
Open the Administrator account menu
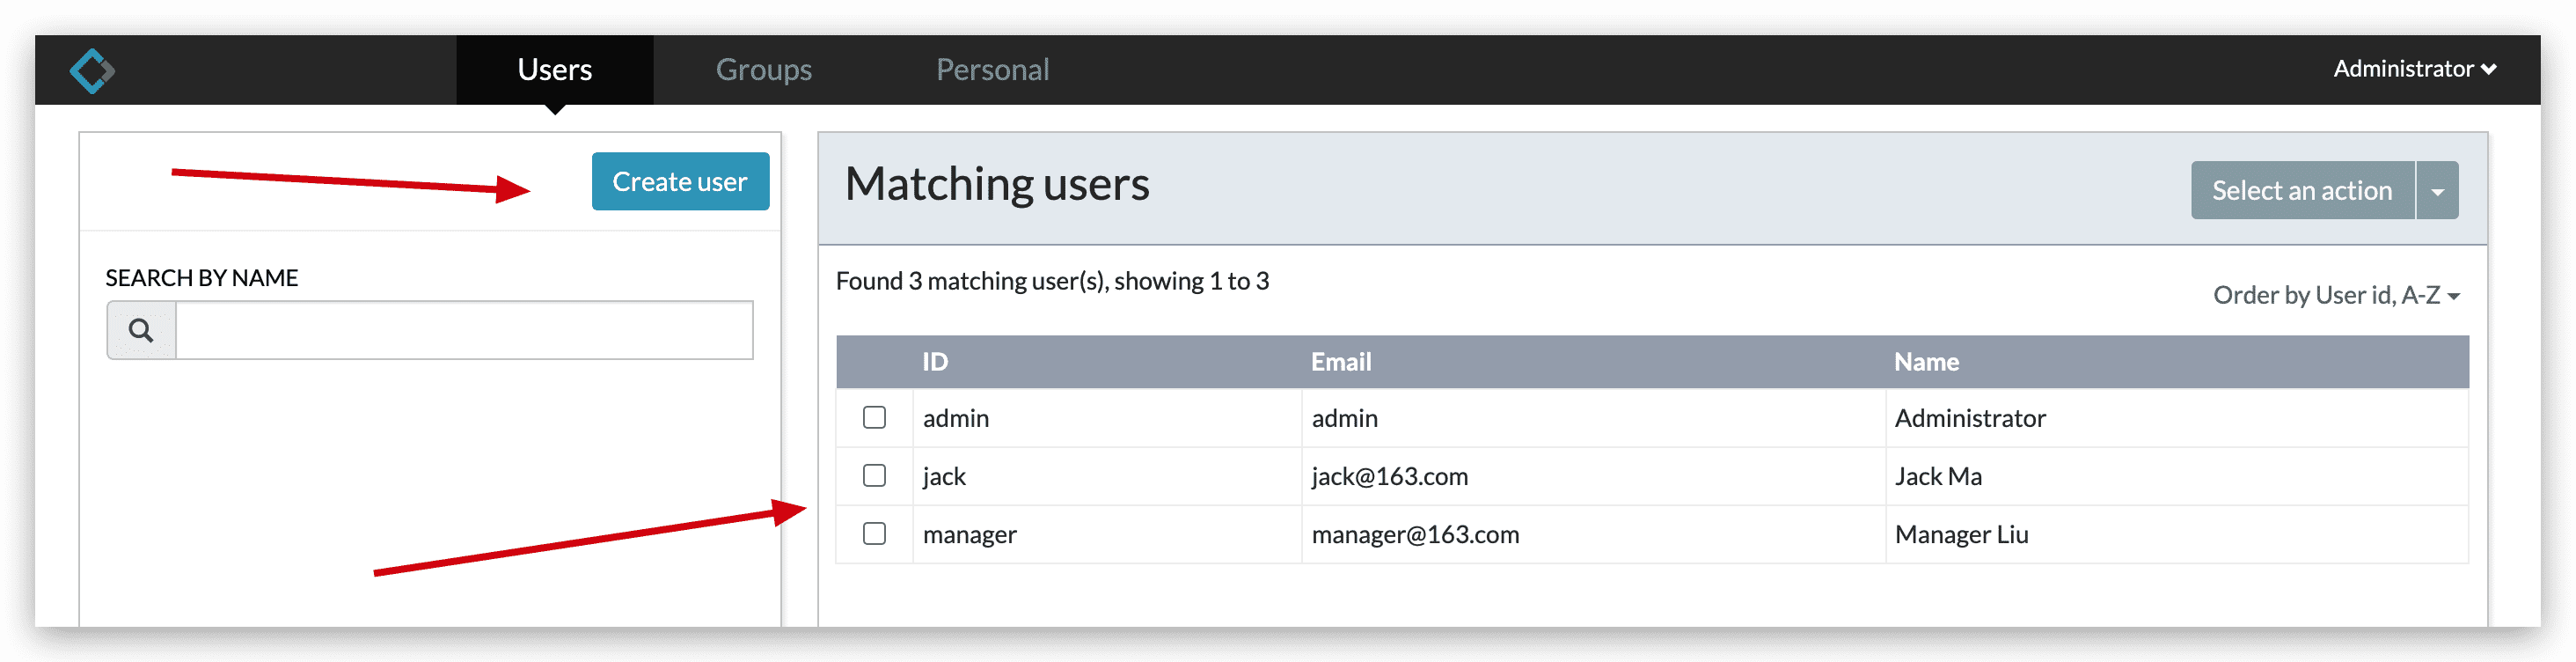tap(2414, 69)
